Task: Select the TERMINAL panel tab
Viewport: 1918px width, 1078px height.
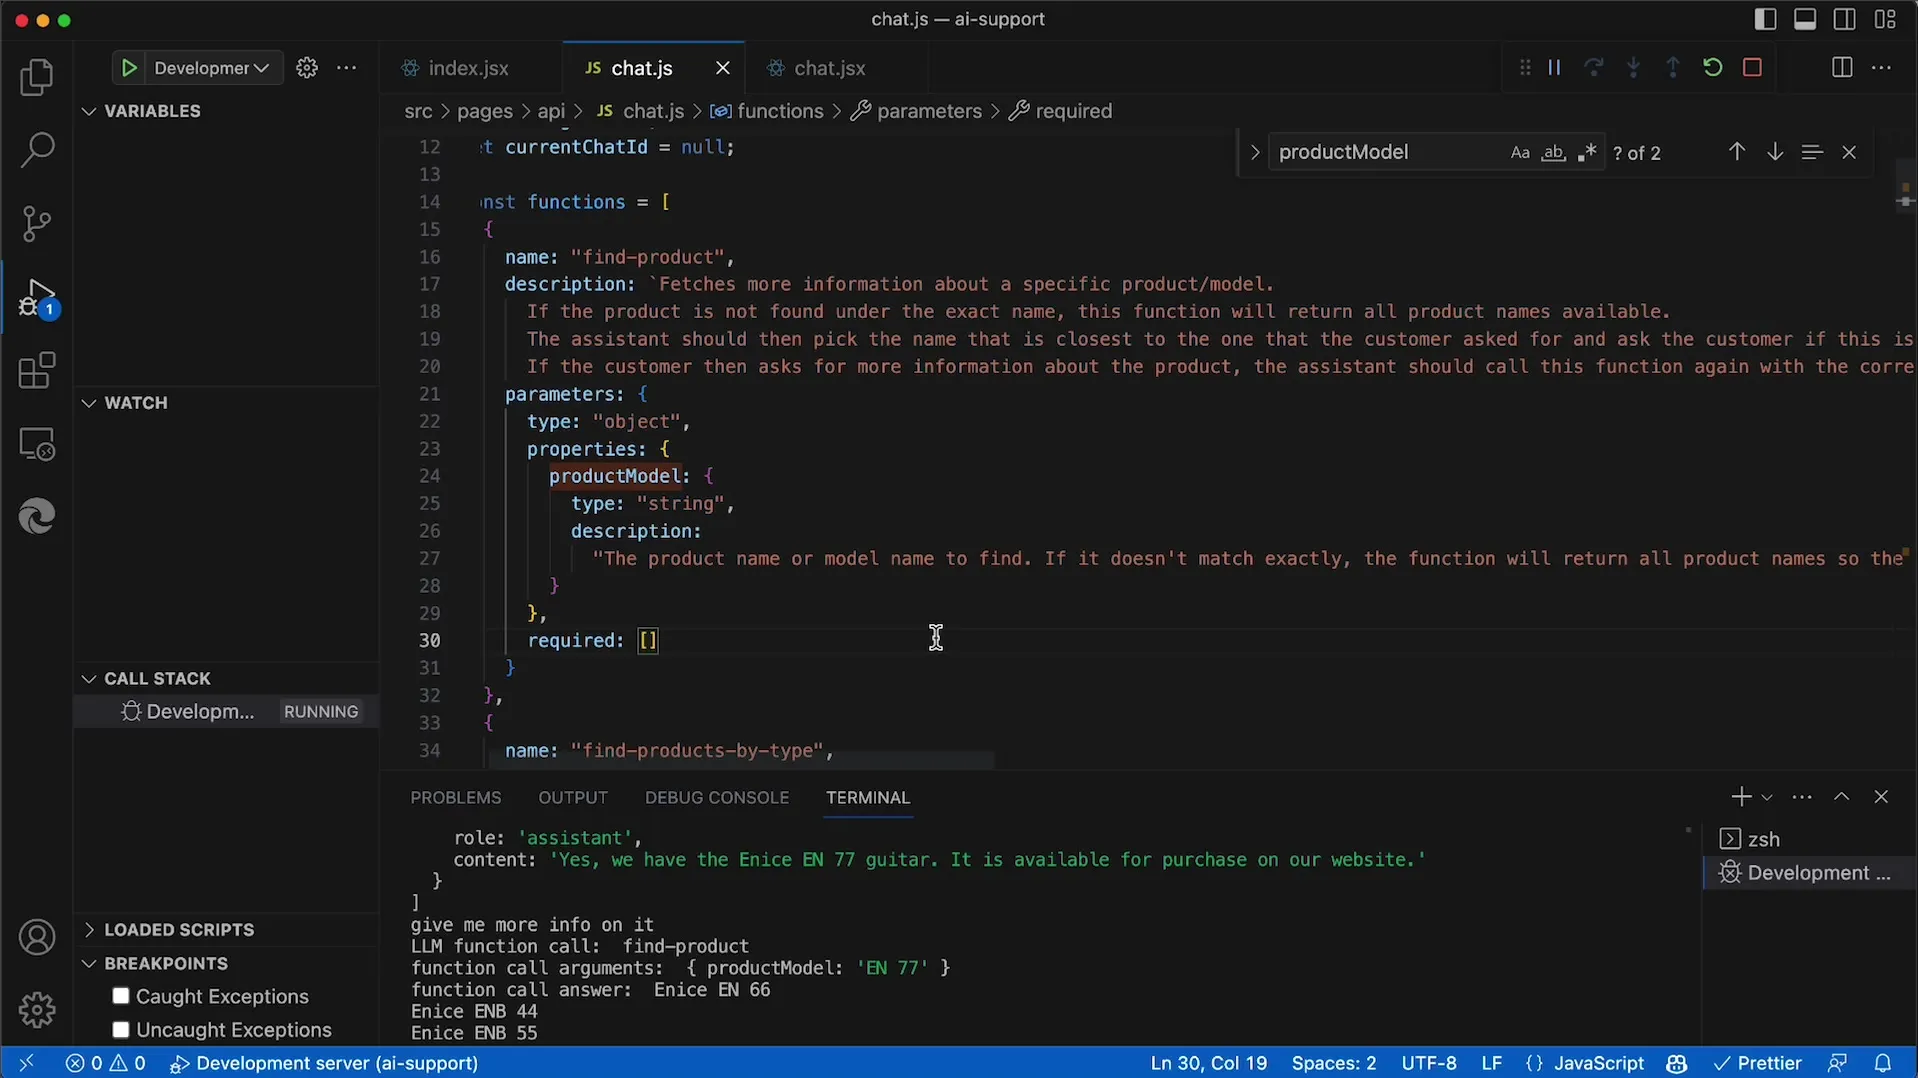Action: 868,798
